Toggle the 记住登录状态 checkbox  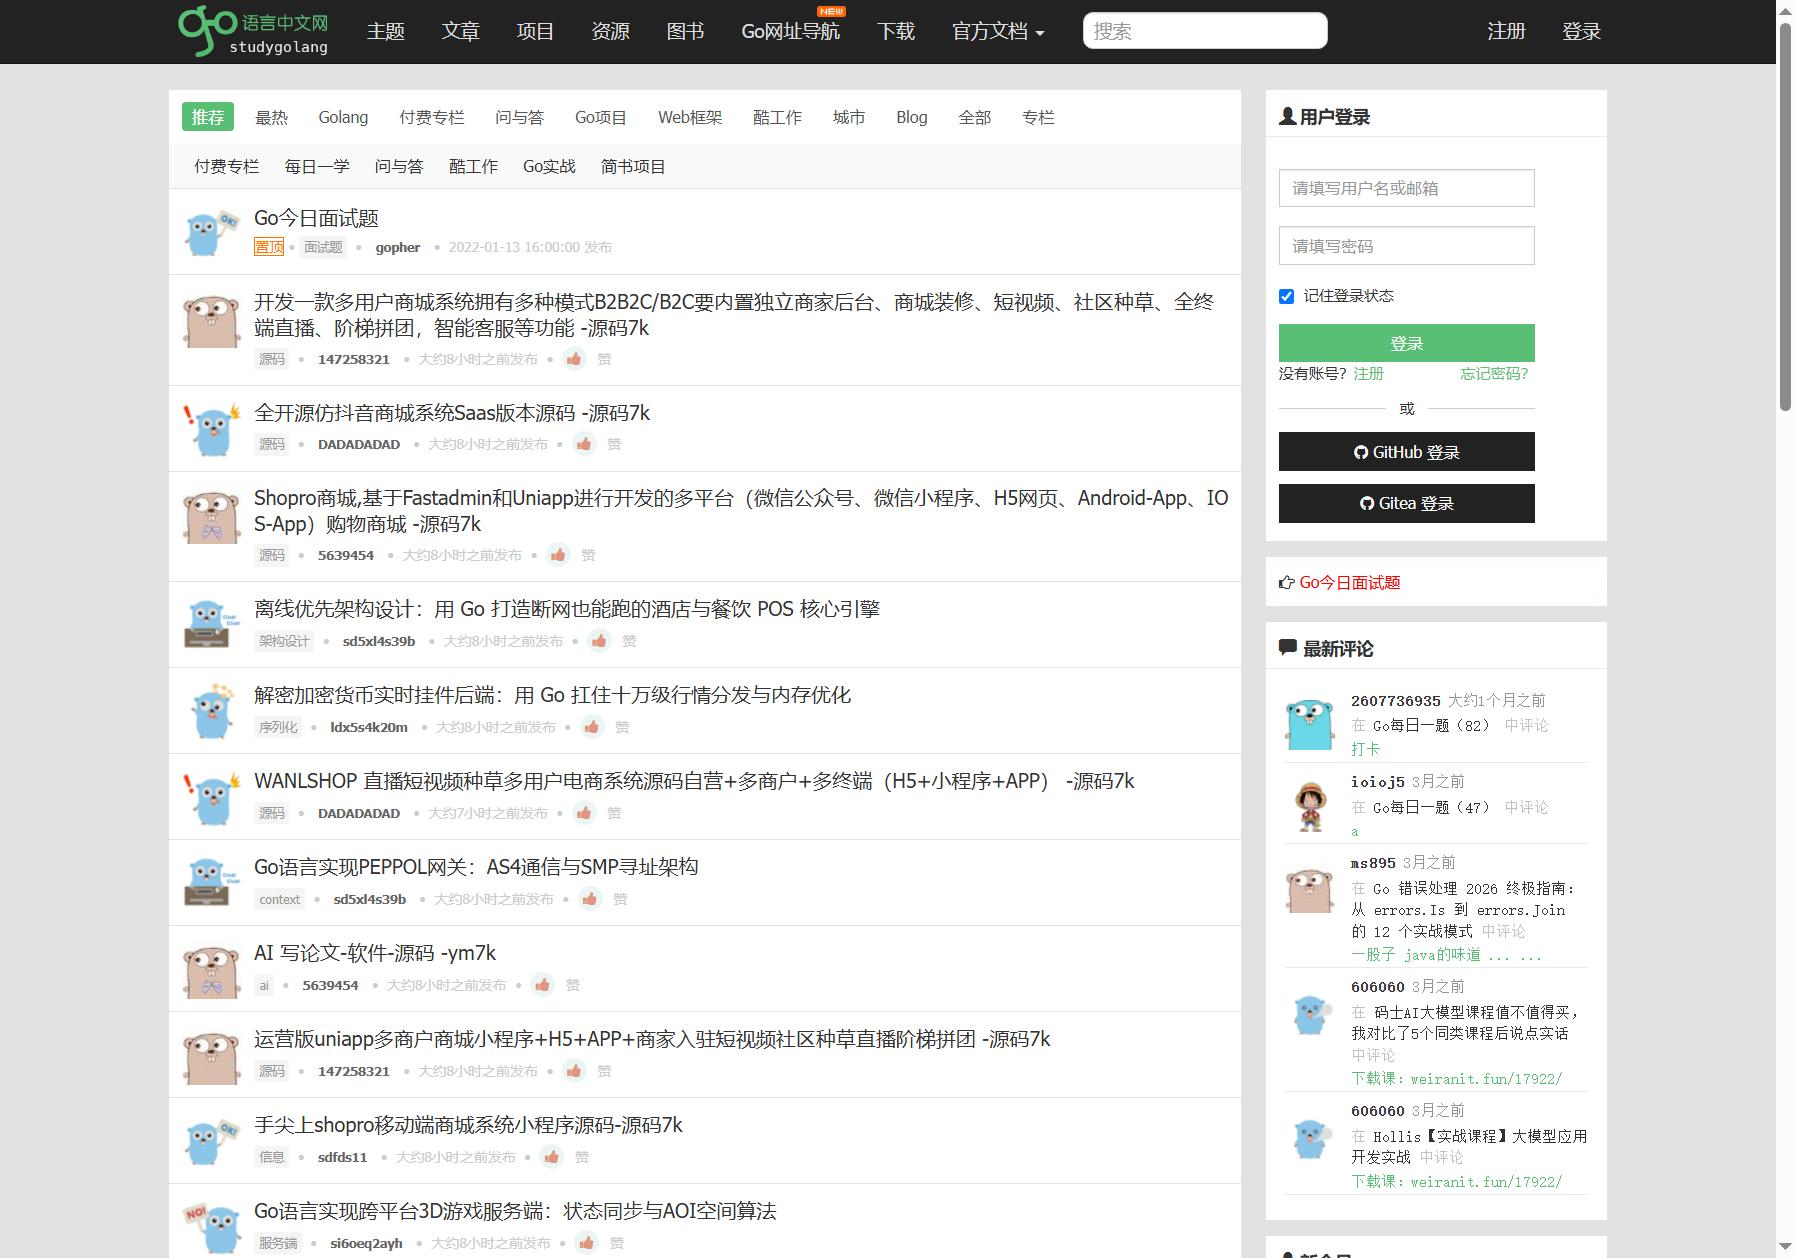pyautogui.click(x=1286, y=296)
